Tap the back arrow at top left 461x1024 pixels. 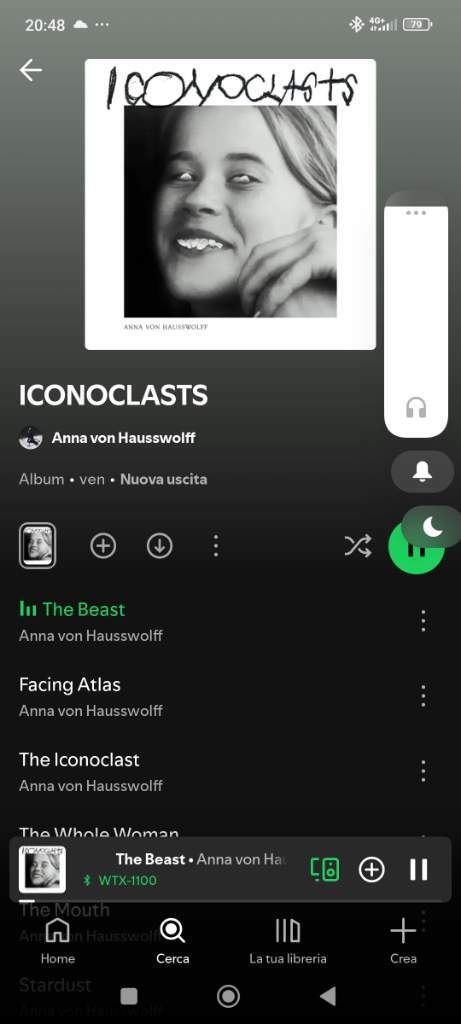pyautogui.click(x=30, y=70)
